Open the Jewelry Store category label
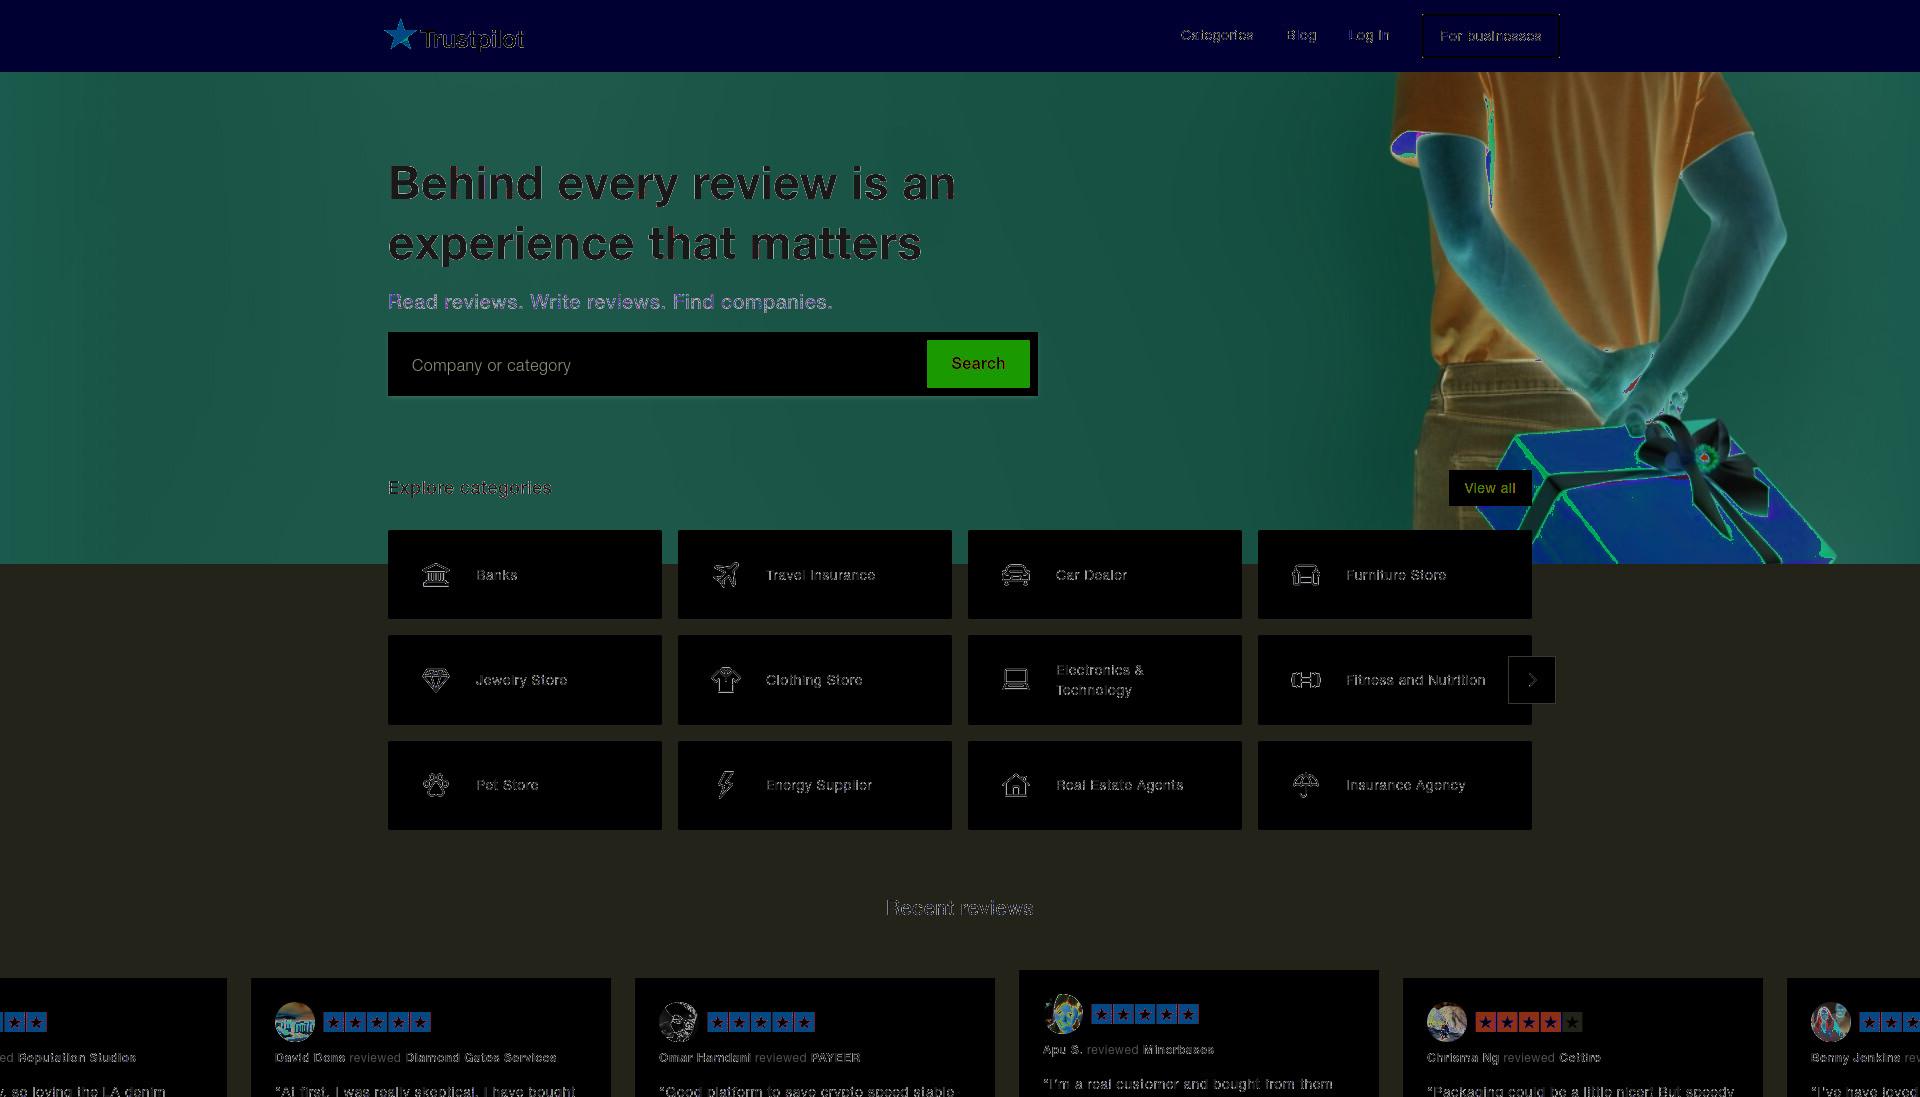 (521, 680)
